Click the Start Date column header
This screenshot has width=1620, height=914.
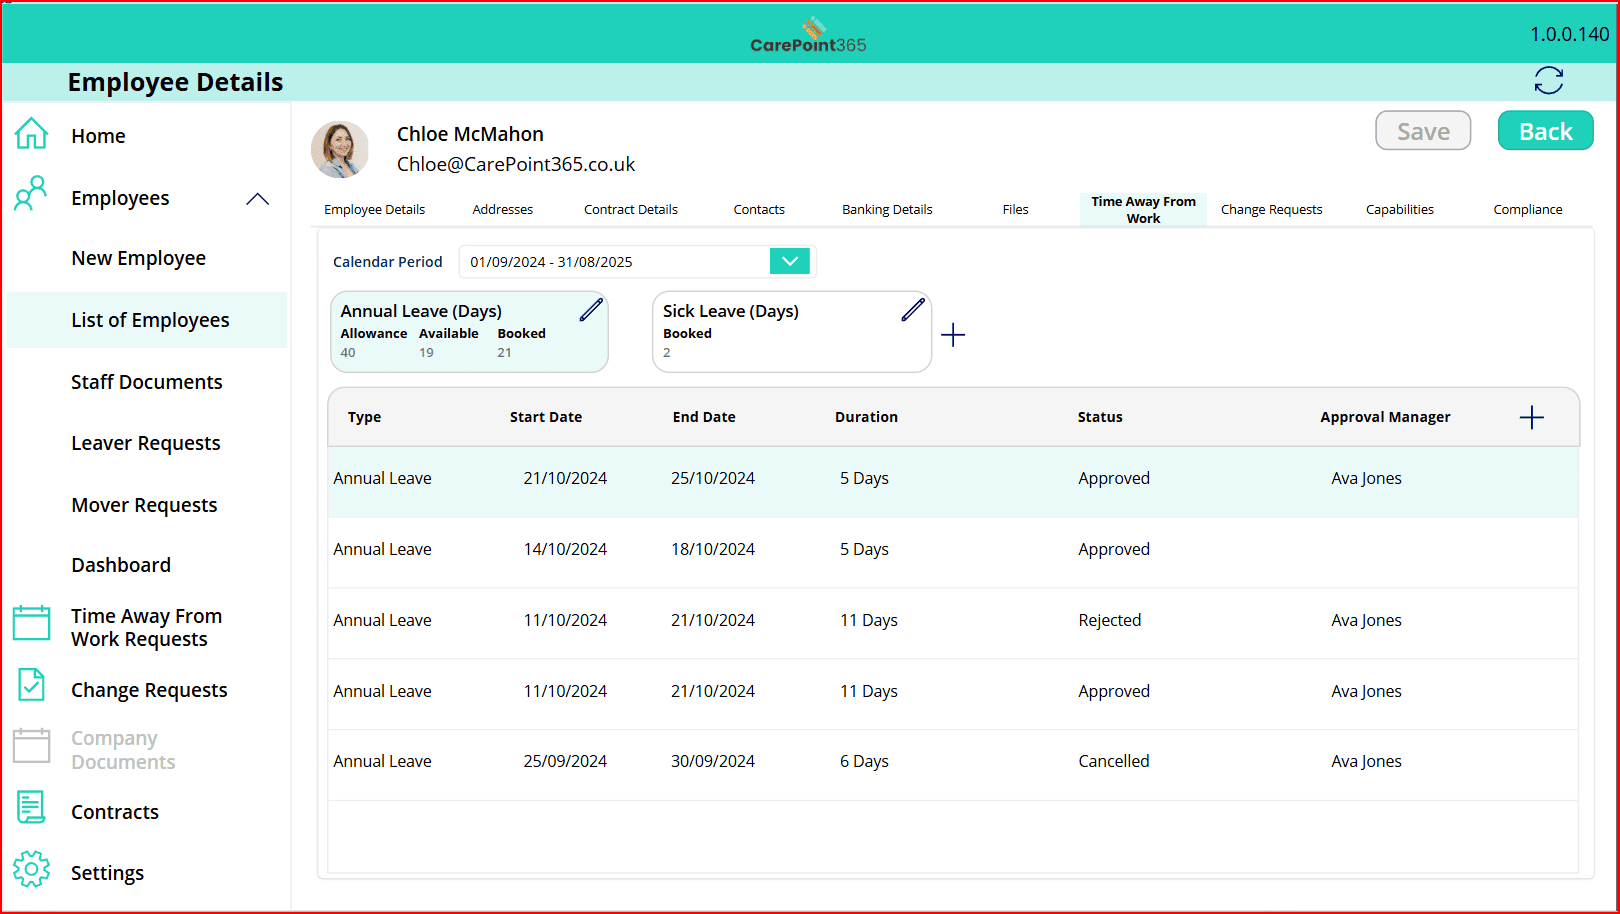coord(546,417)
